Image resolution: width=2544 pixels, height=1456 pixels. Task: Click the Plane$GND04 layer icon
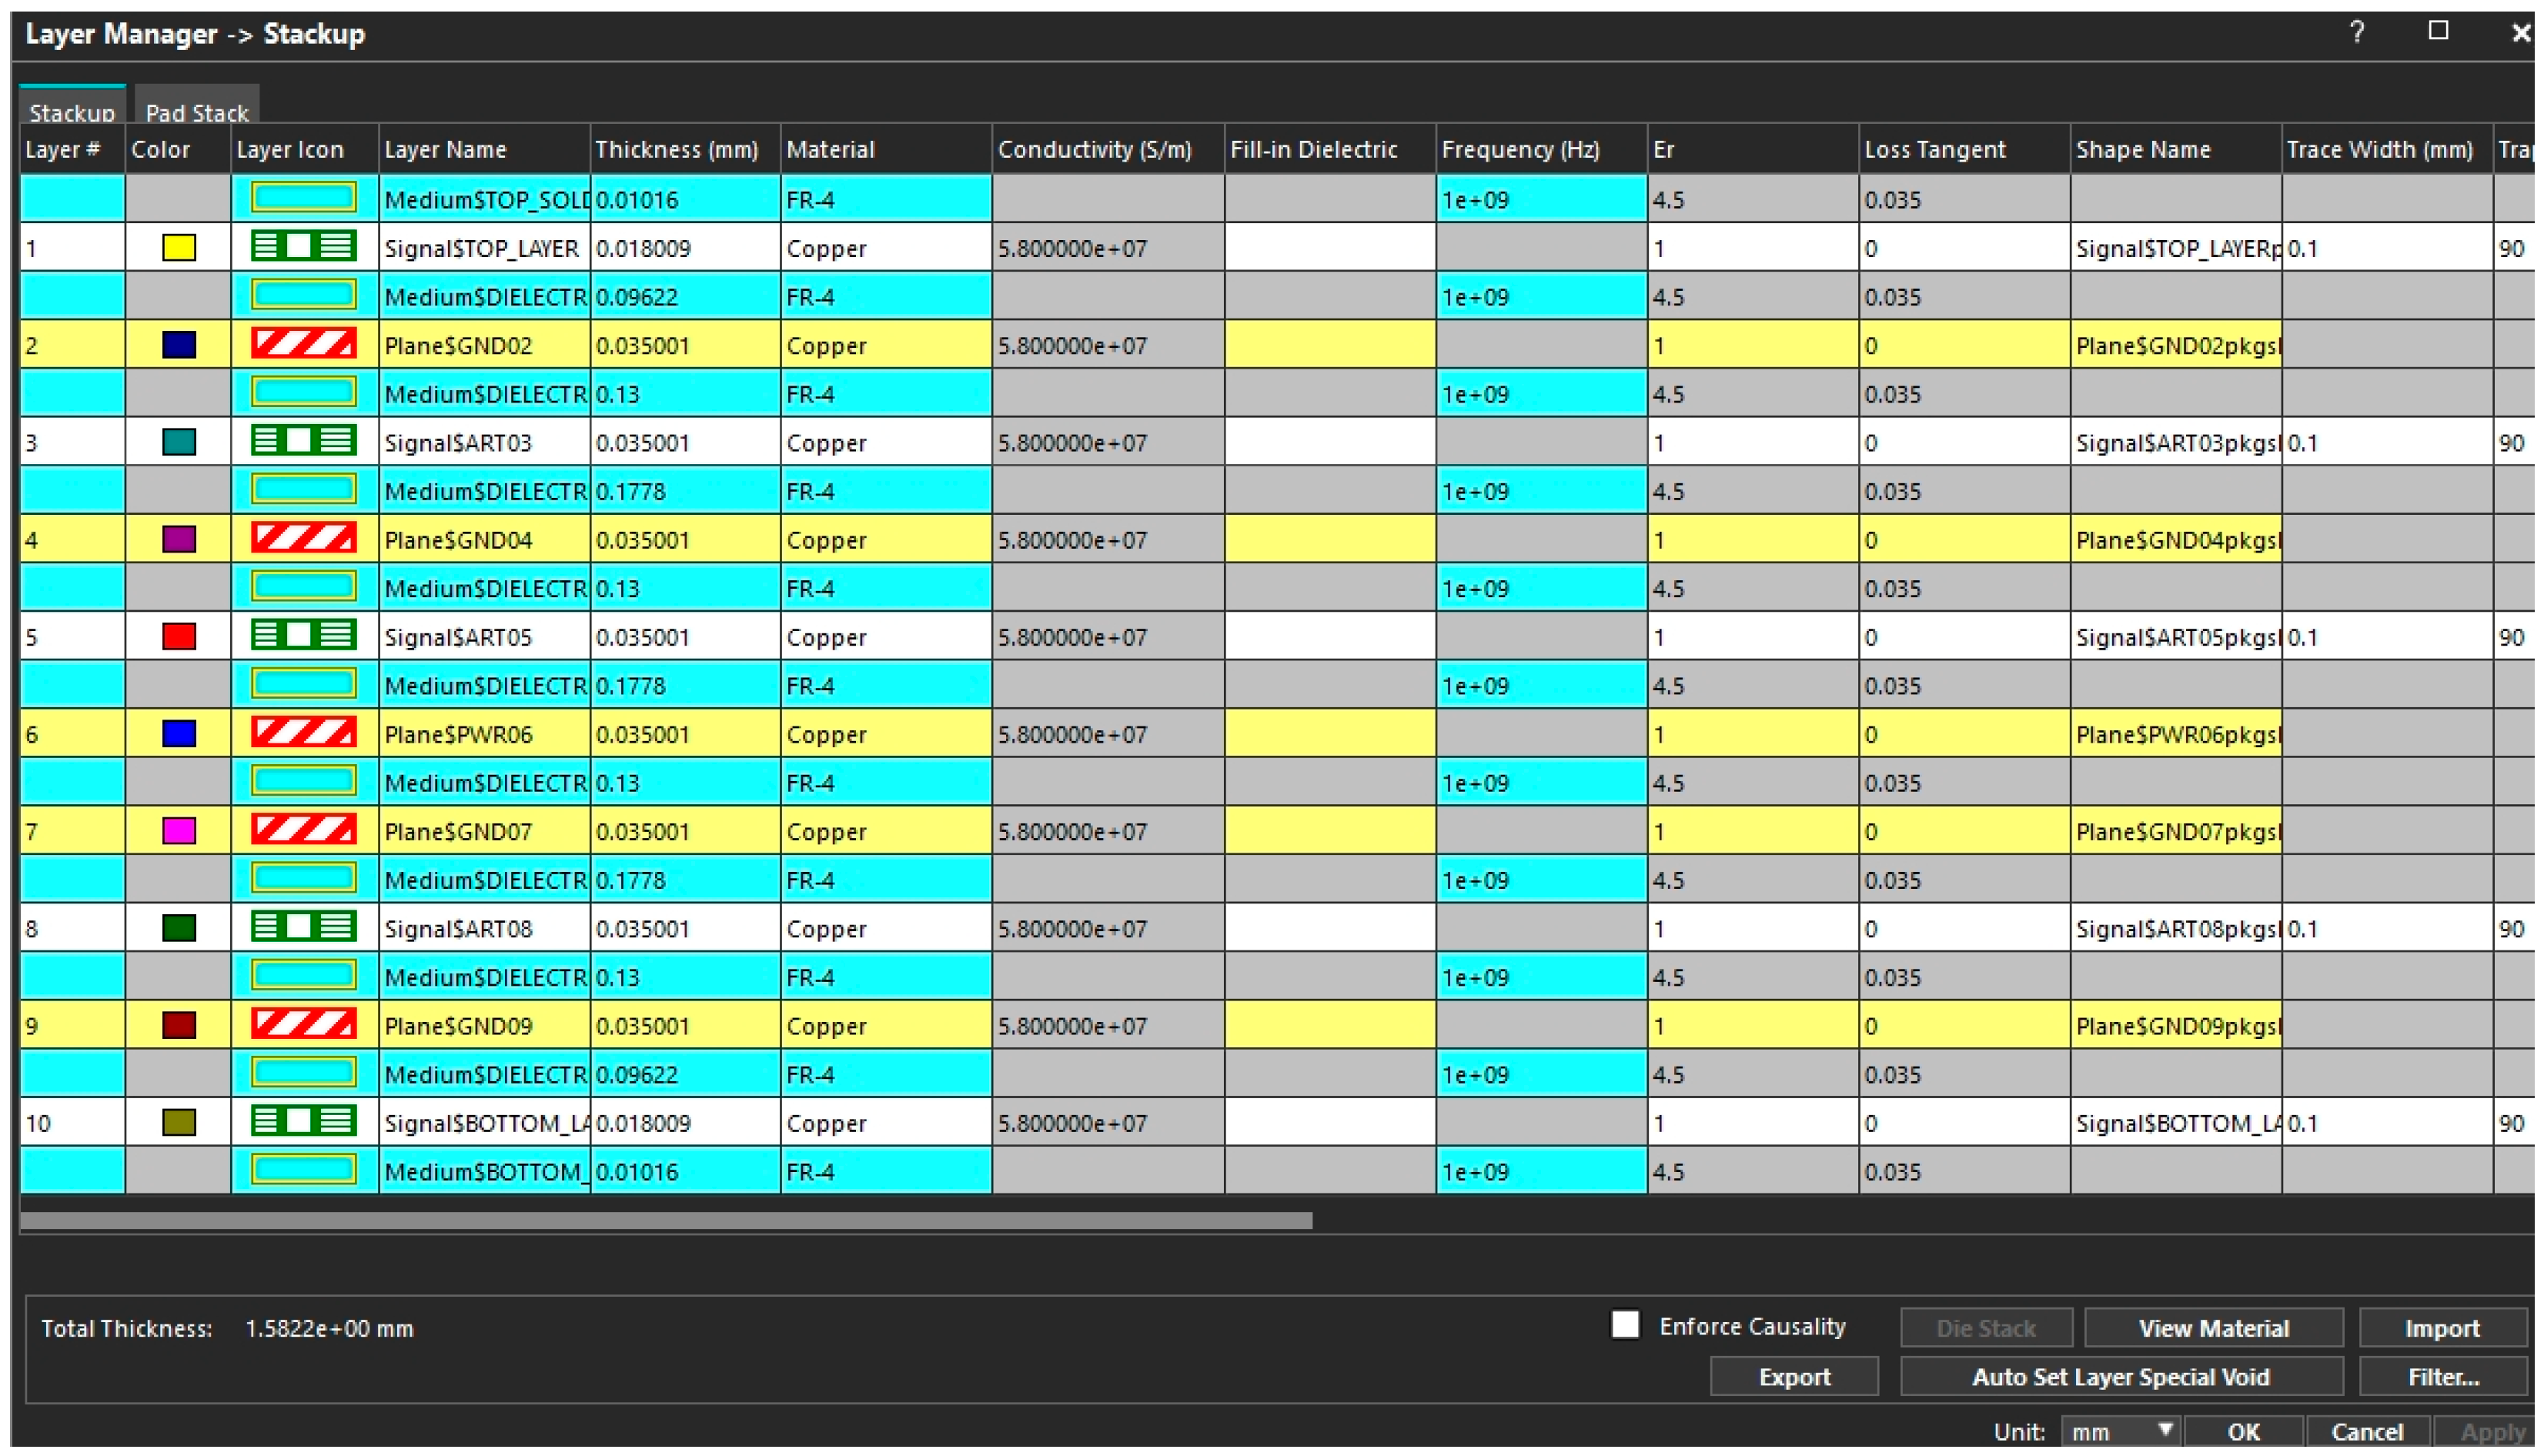pyautogui.click(x=303, y=538)
